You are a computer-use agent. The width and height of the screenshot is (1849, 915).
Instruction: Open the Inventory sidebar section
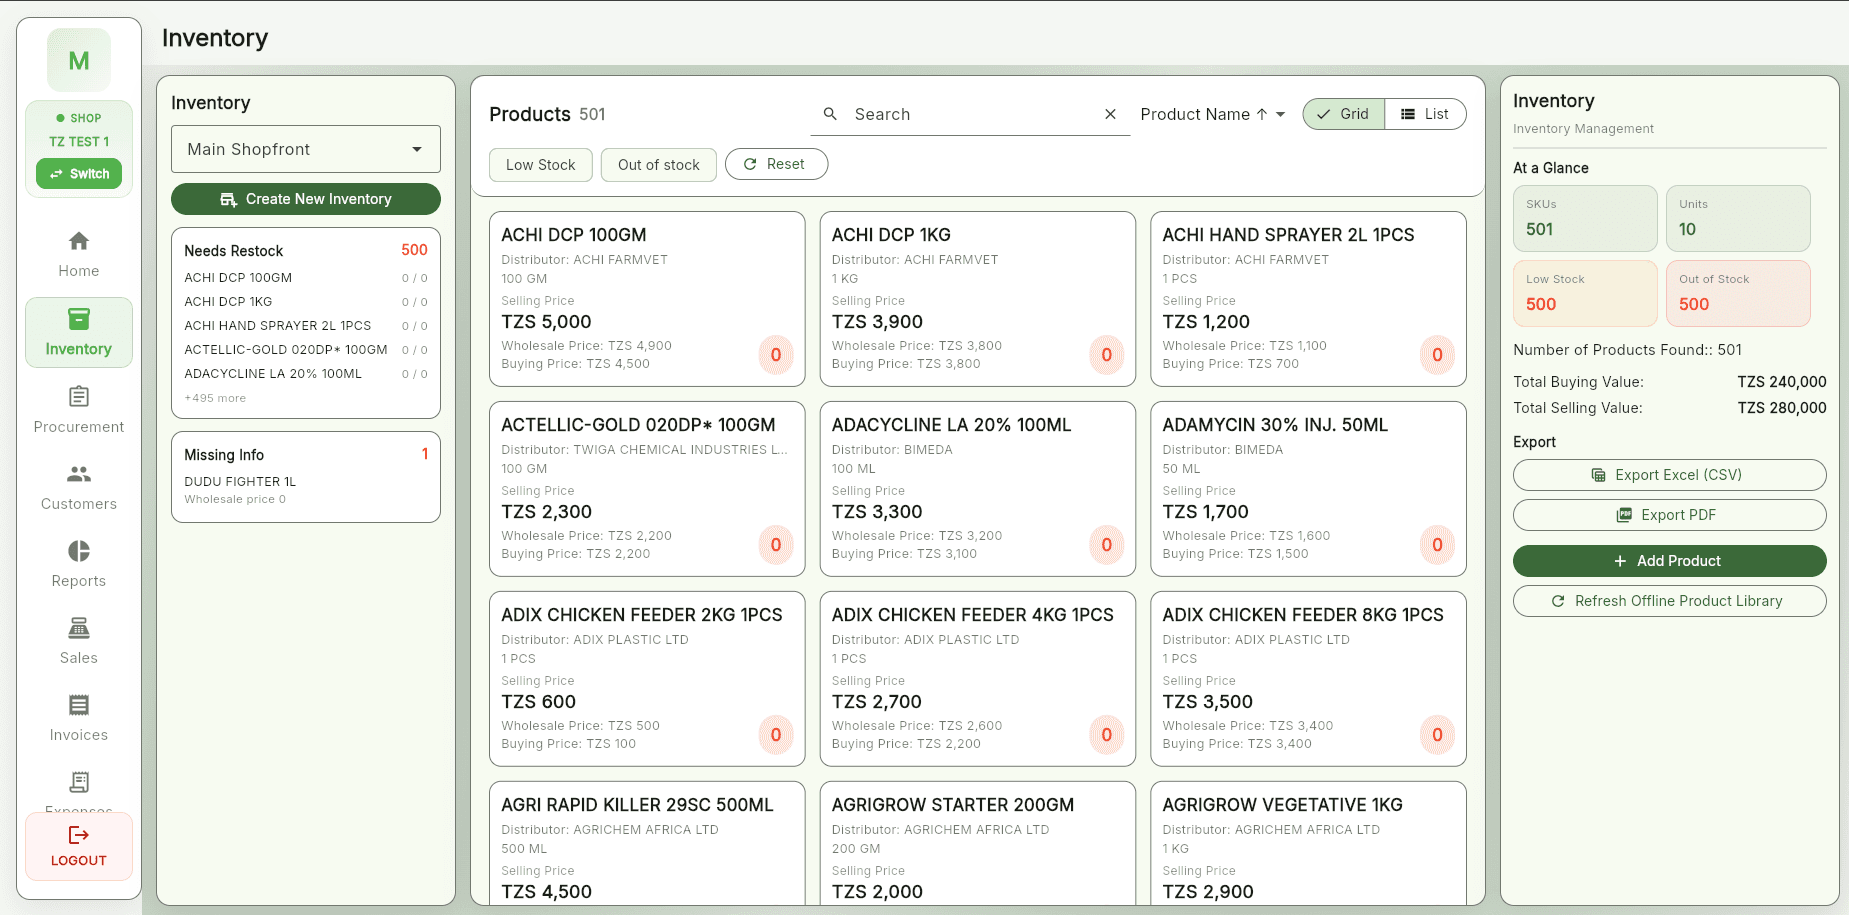(79, 332)
